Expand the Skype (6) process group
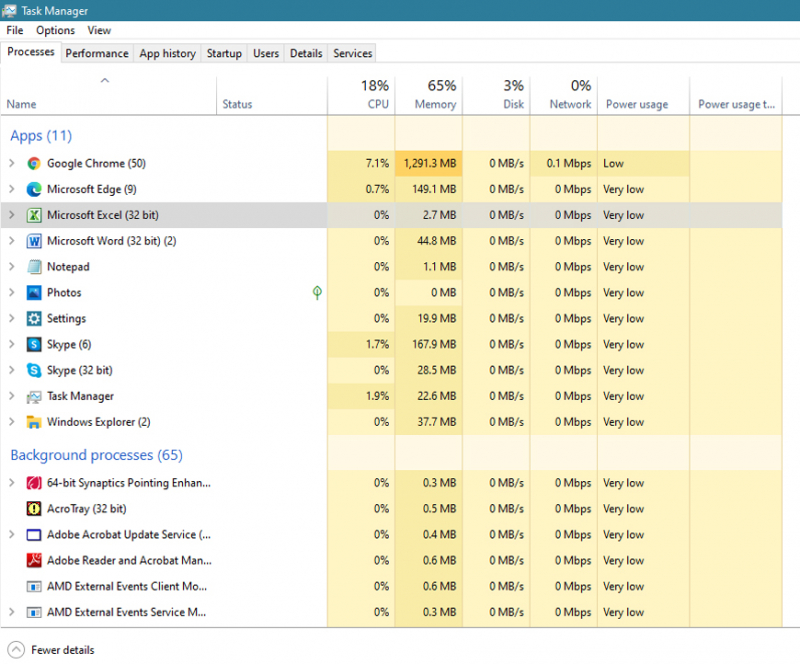This screenshot has height=664, width=800. coord(12,345)
